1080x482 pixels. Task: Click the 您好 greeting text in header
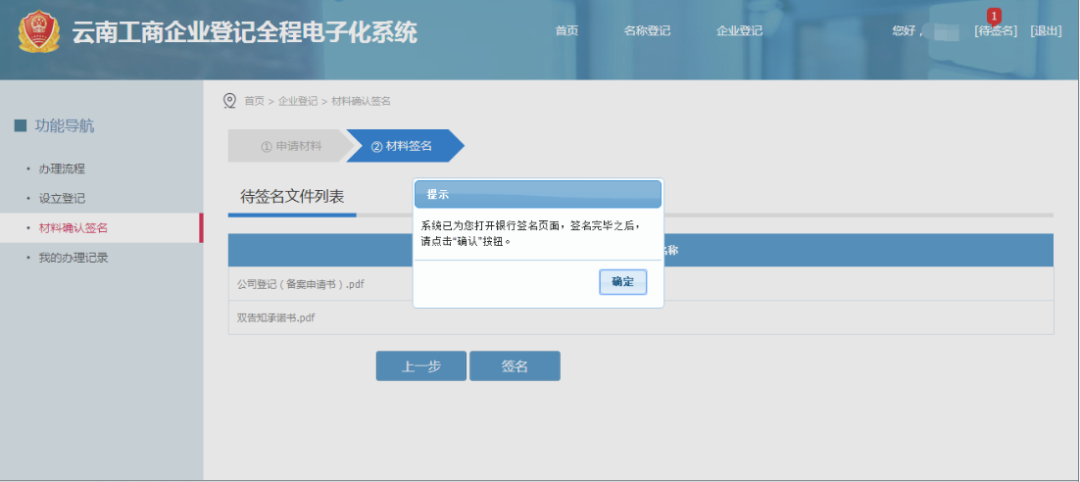tap(907, 31)
